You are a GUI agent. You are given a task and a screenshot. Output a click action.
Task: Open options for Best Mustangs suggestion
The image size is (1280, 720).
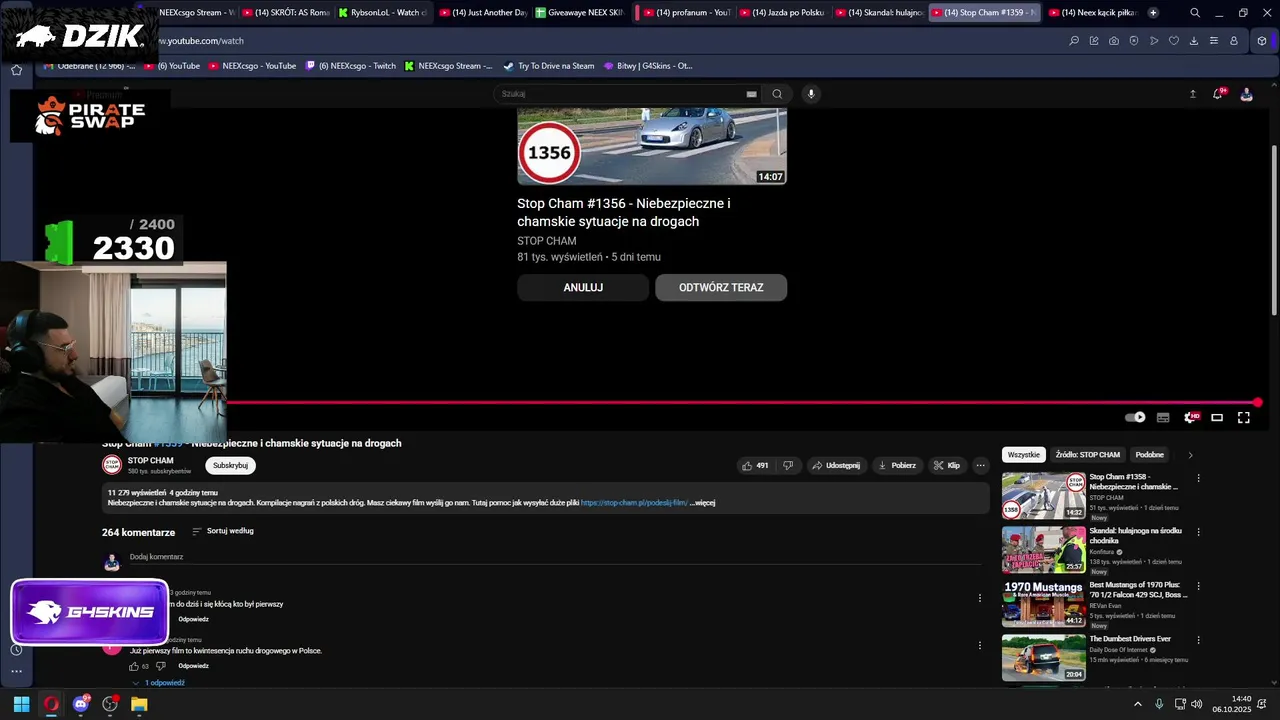coord(1198,586)
